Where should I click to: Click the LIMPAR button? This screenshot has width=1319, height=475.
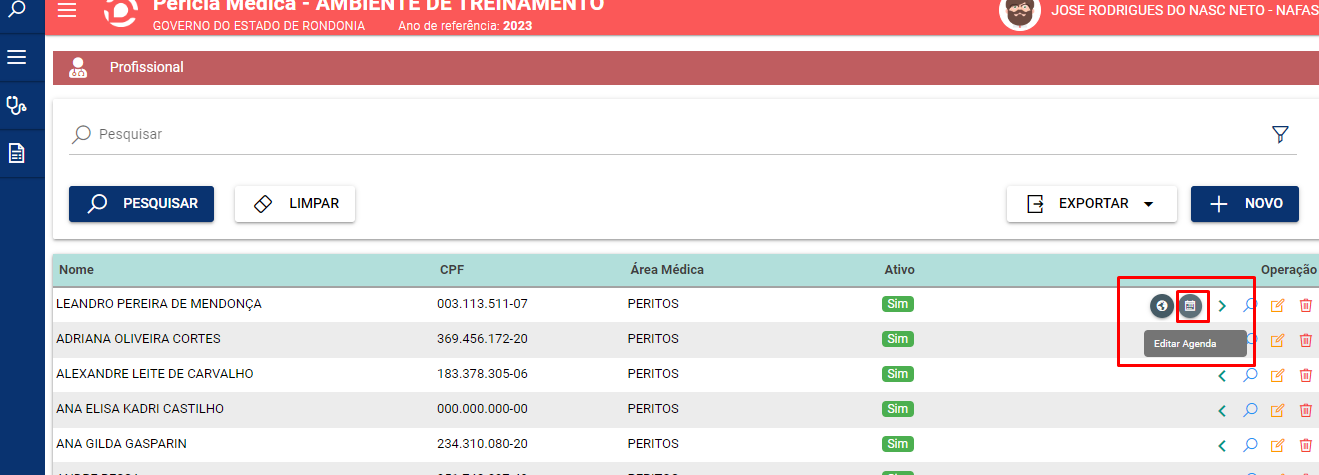[295, 204]
